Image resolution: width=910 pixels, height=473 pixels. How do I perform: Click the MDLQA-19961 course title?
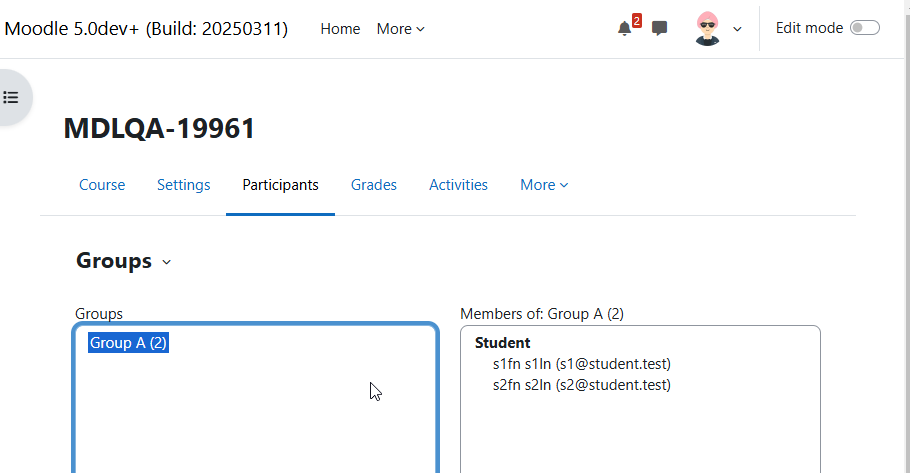159,128
